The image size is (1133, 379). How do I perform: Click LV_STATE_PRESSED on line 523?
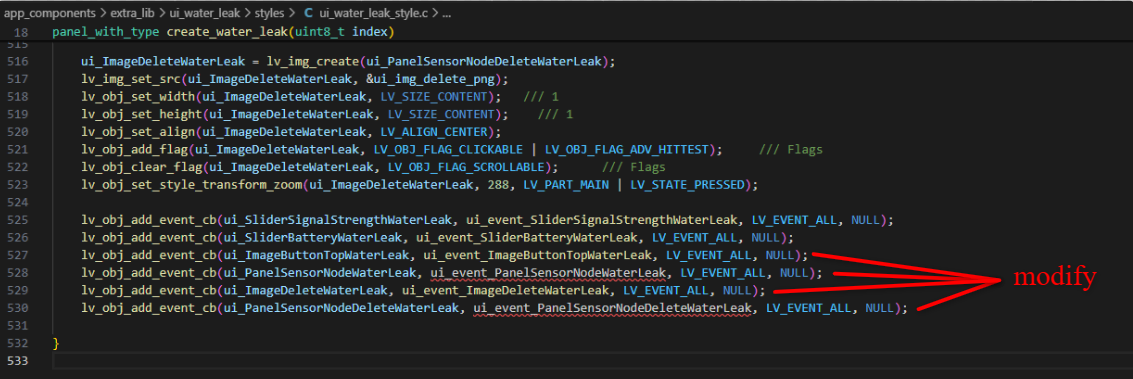(686, 185)
